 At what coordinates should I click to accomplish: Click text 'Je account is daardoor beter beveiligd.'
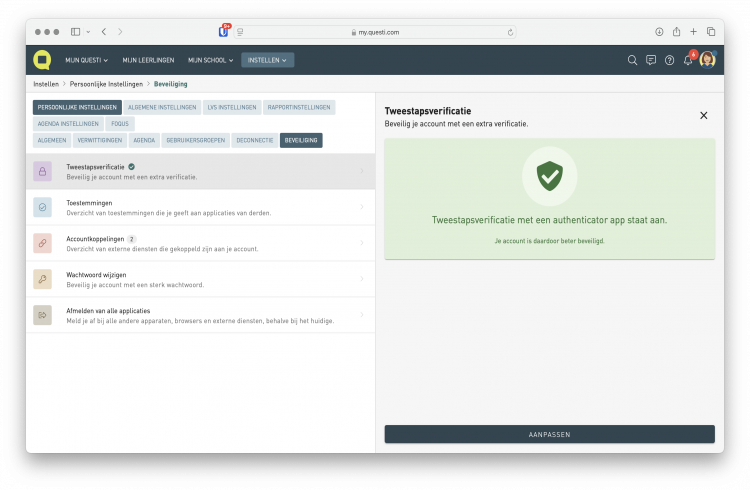[x=550, y=241]
